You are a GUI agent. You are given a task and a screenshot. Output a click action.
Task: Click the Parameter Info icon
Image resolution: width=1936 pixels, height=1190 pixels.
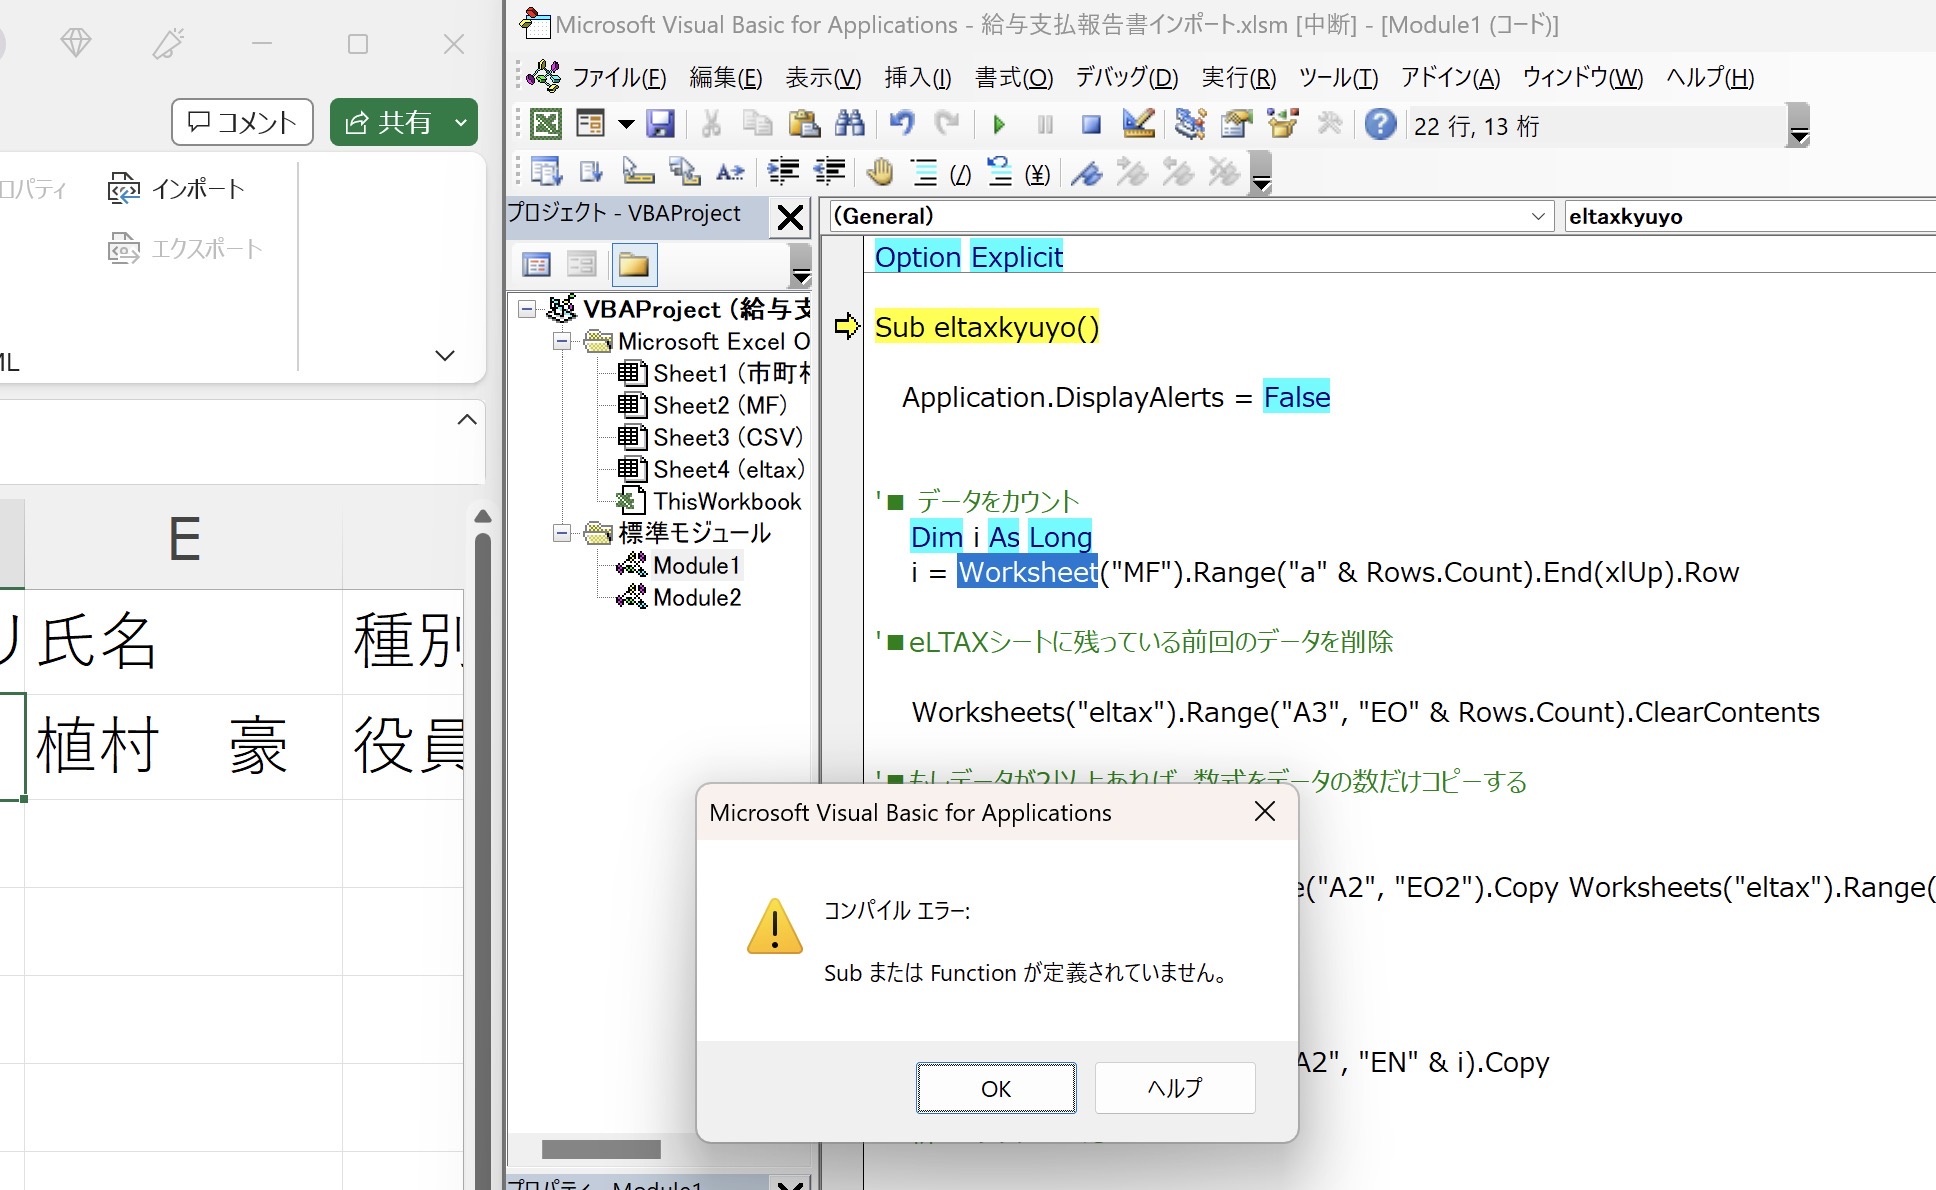coord(684,172)
